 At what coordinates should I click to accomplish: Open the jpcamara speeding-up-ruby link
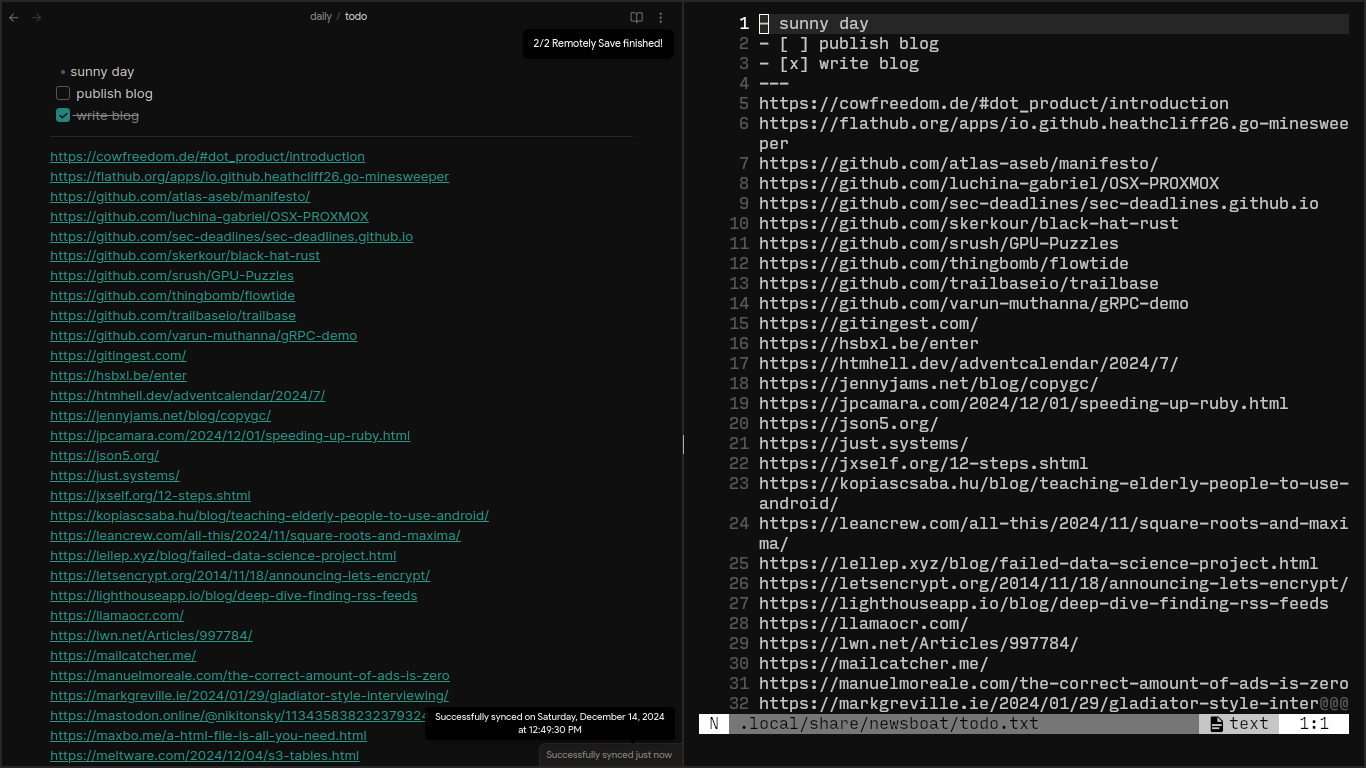(x=230, y=435)
